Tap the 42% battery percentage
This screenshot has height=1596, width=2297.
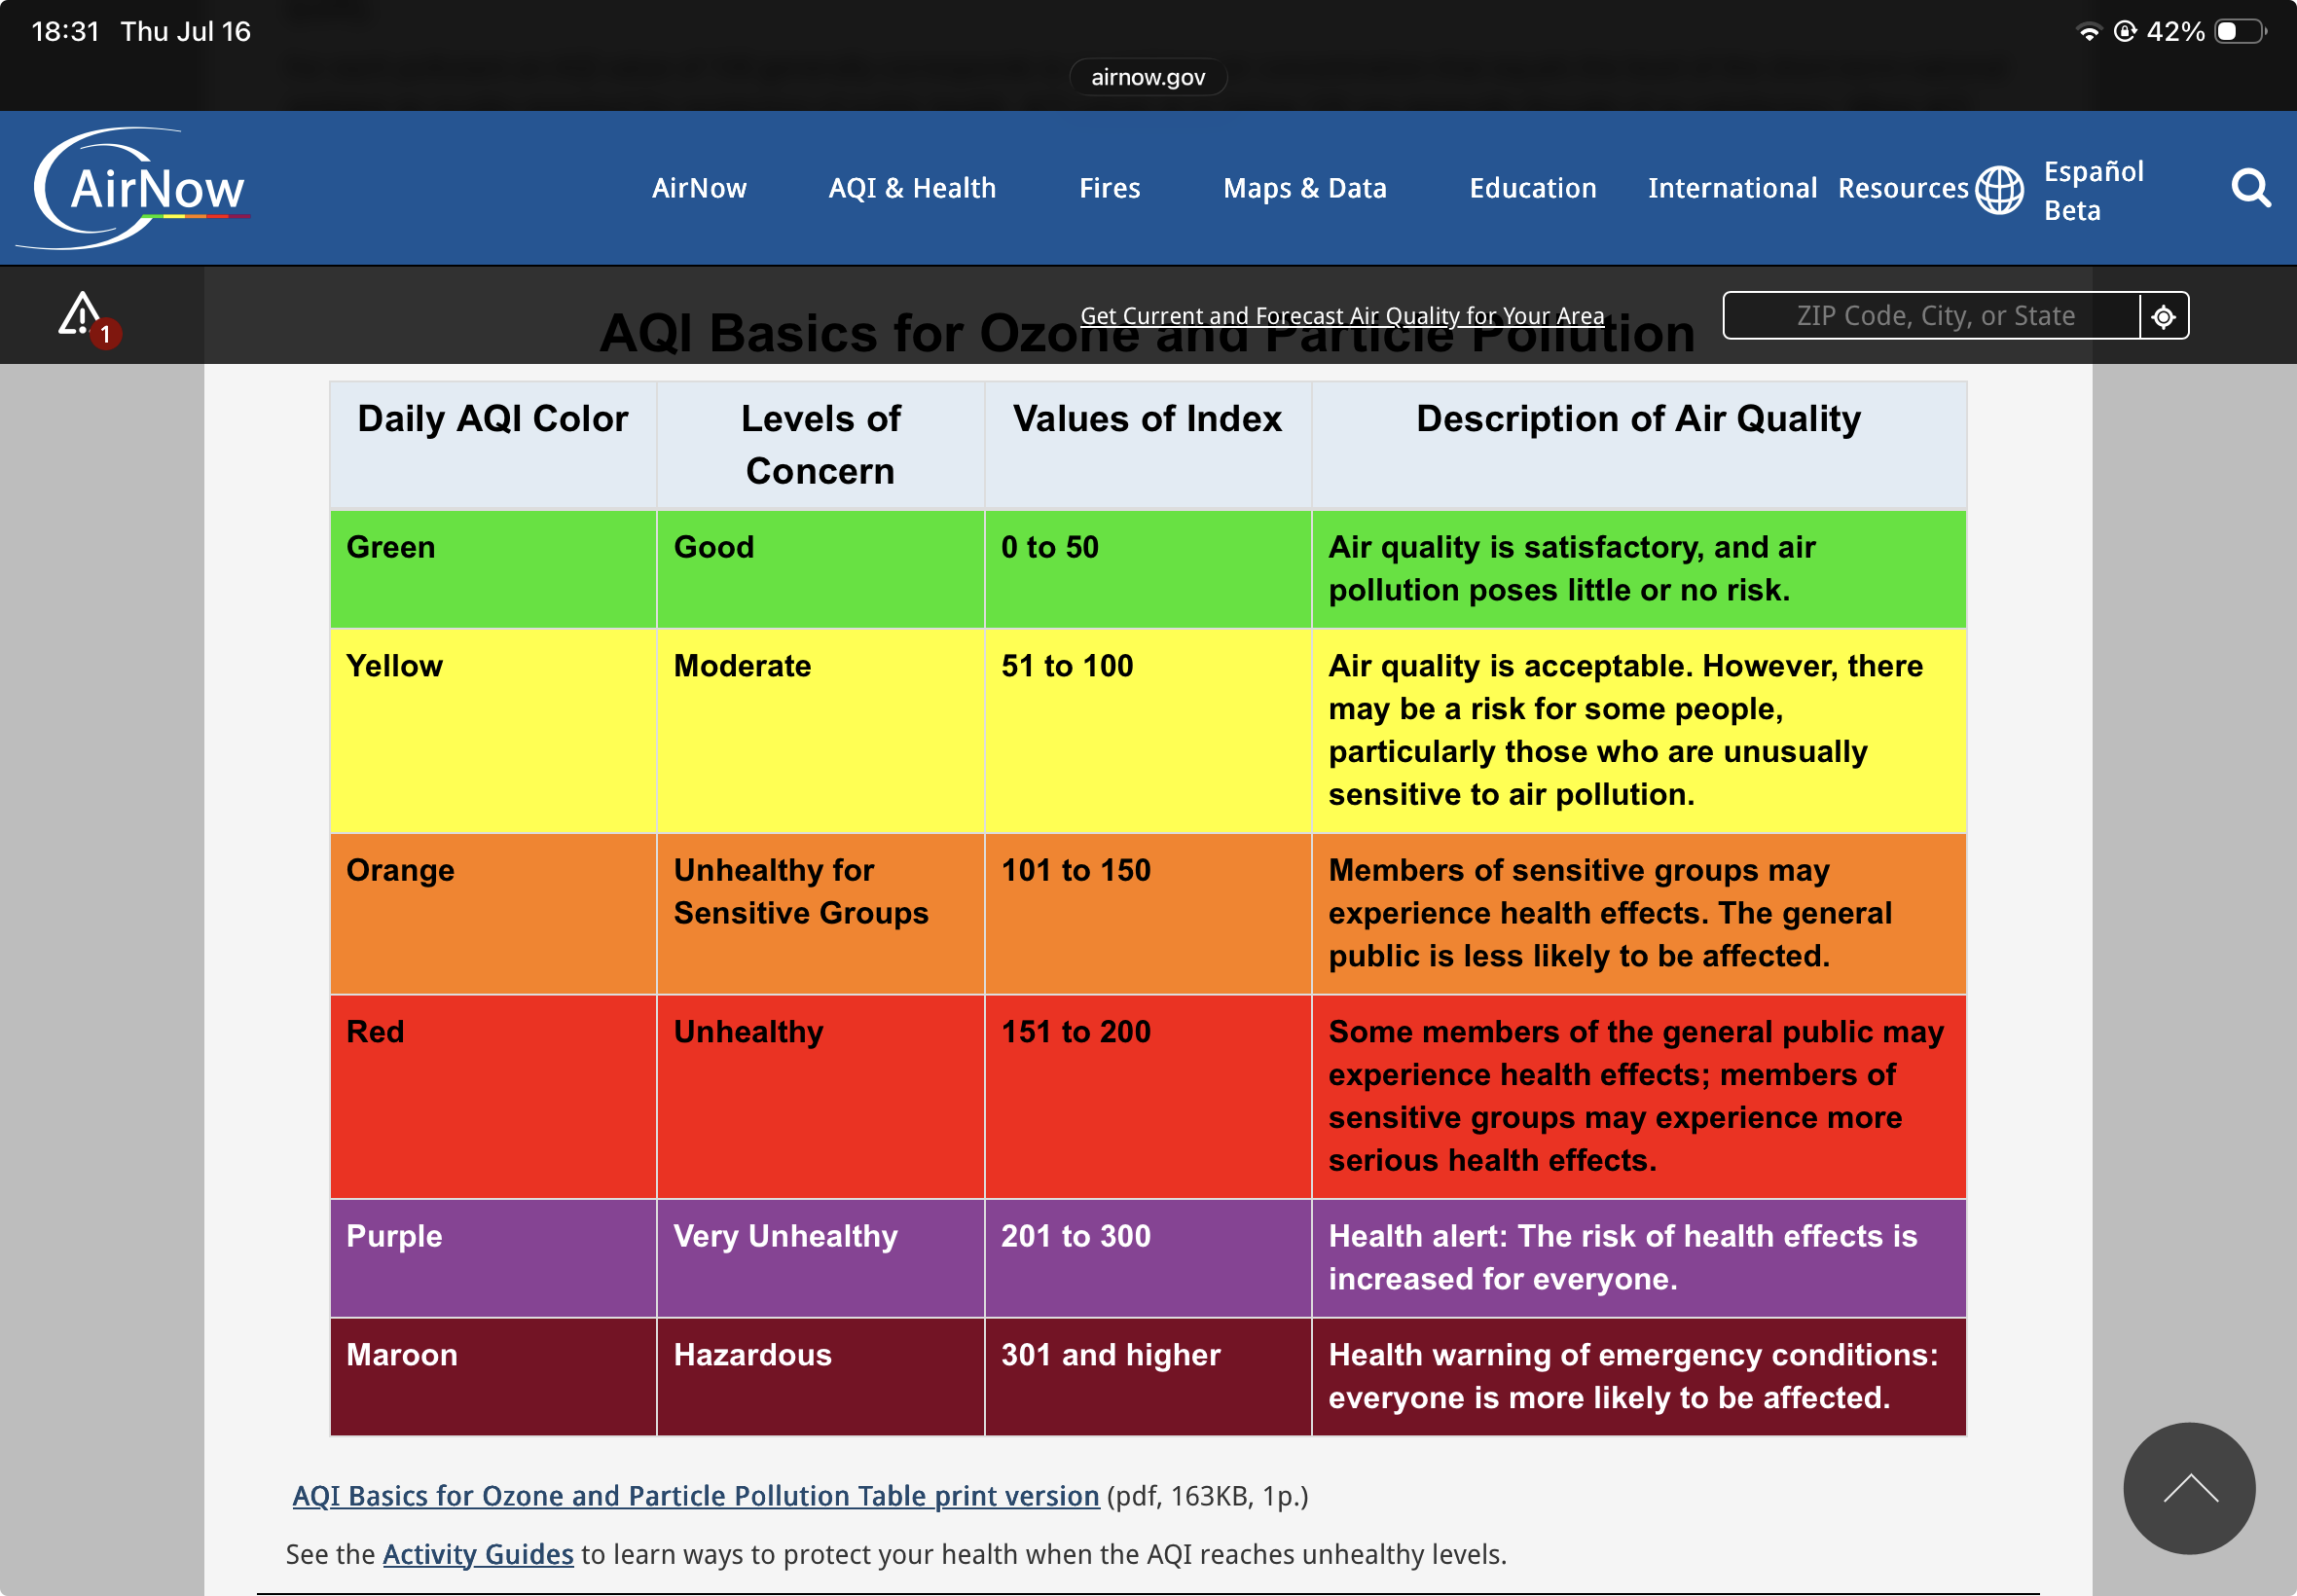click(2175, 31)
